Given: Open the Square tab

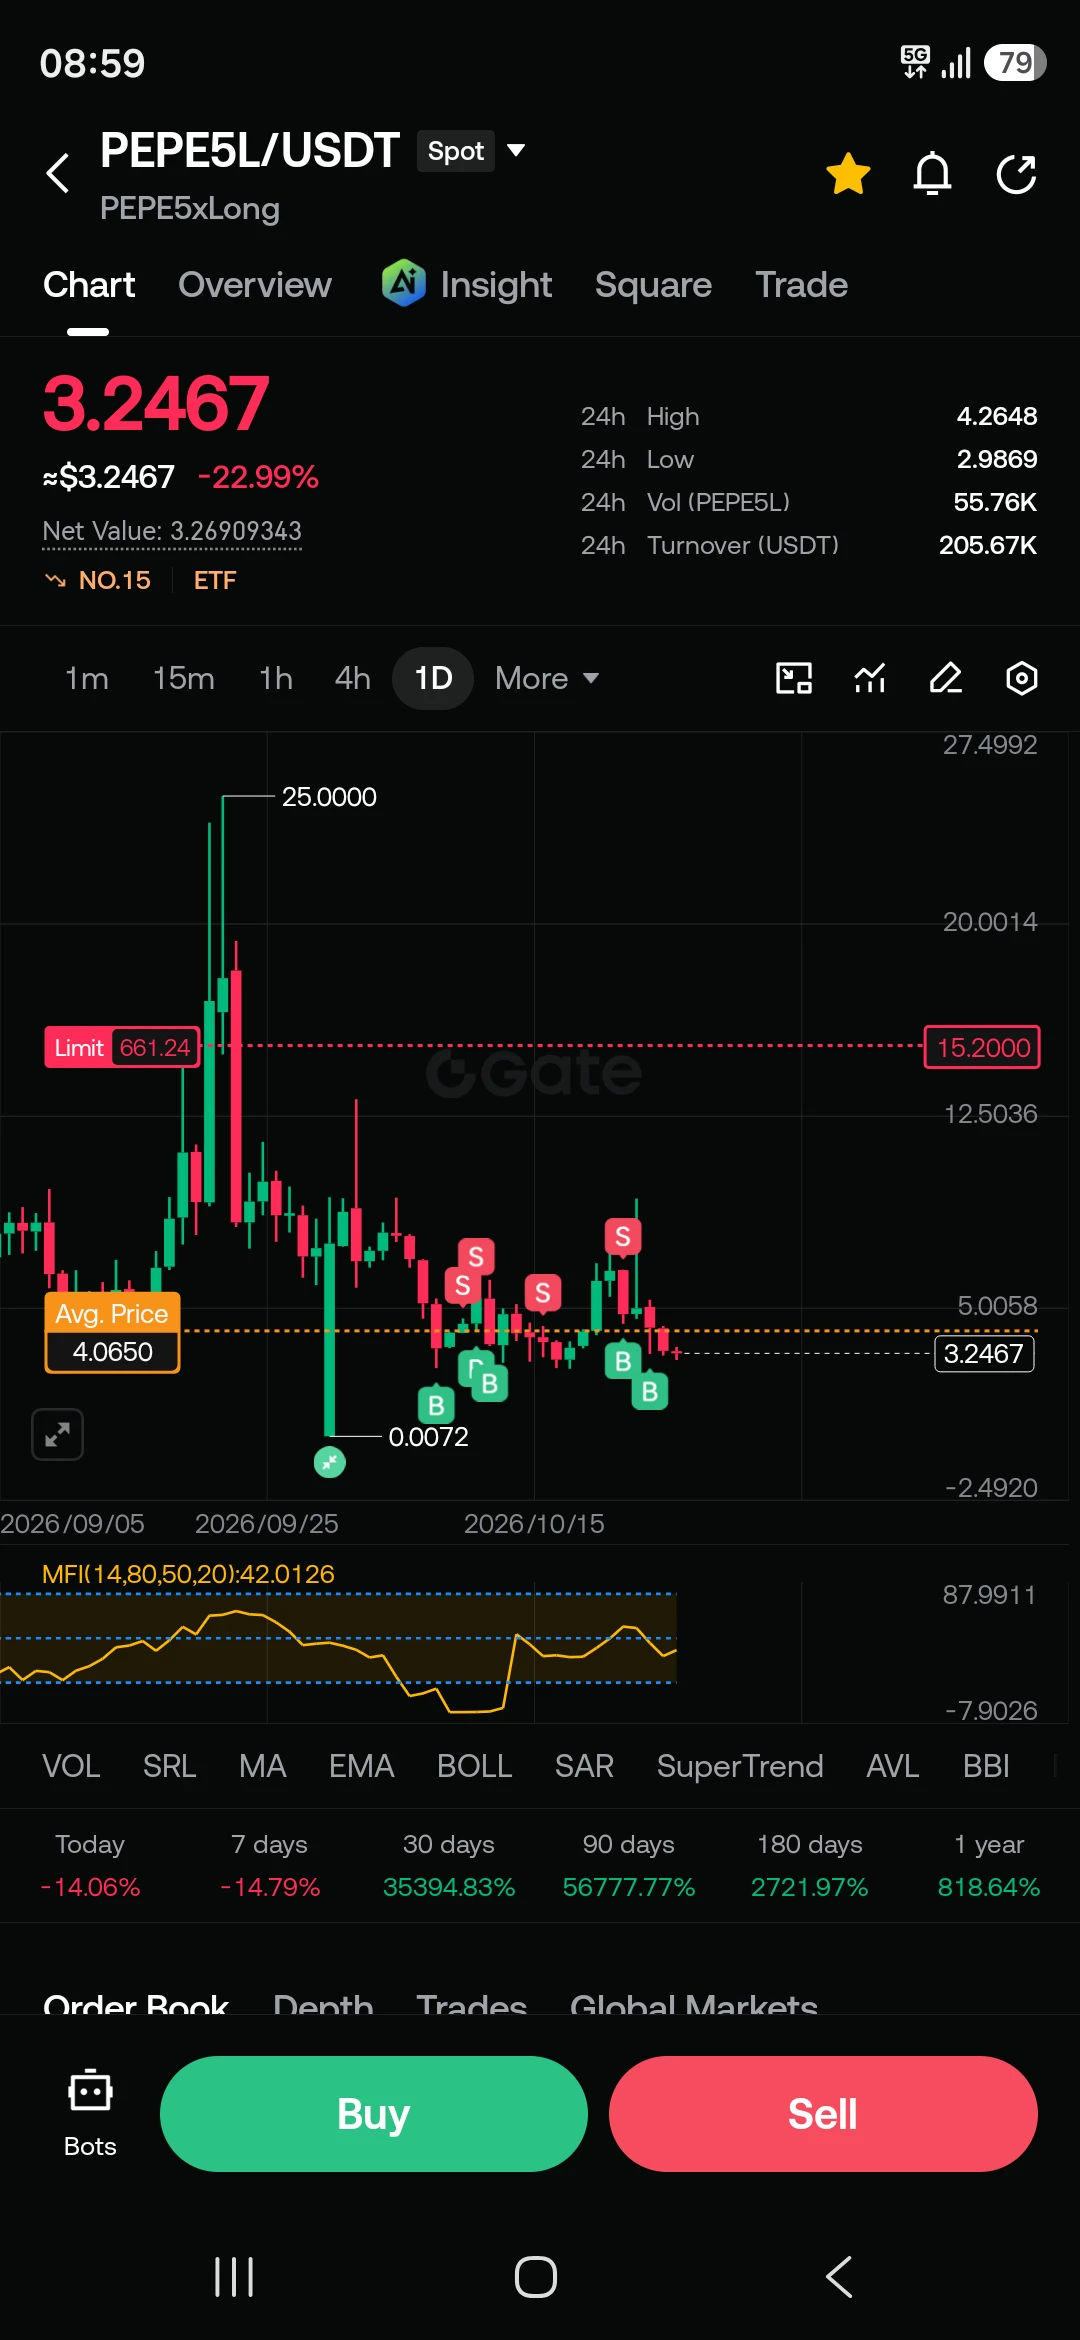Looking at the screenshot, I should point(653,285).
